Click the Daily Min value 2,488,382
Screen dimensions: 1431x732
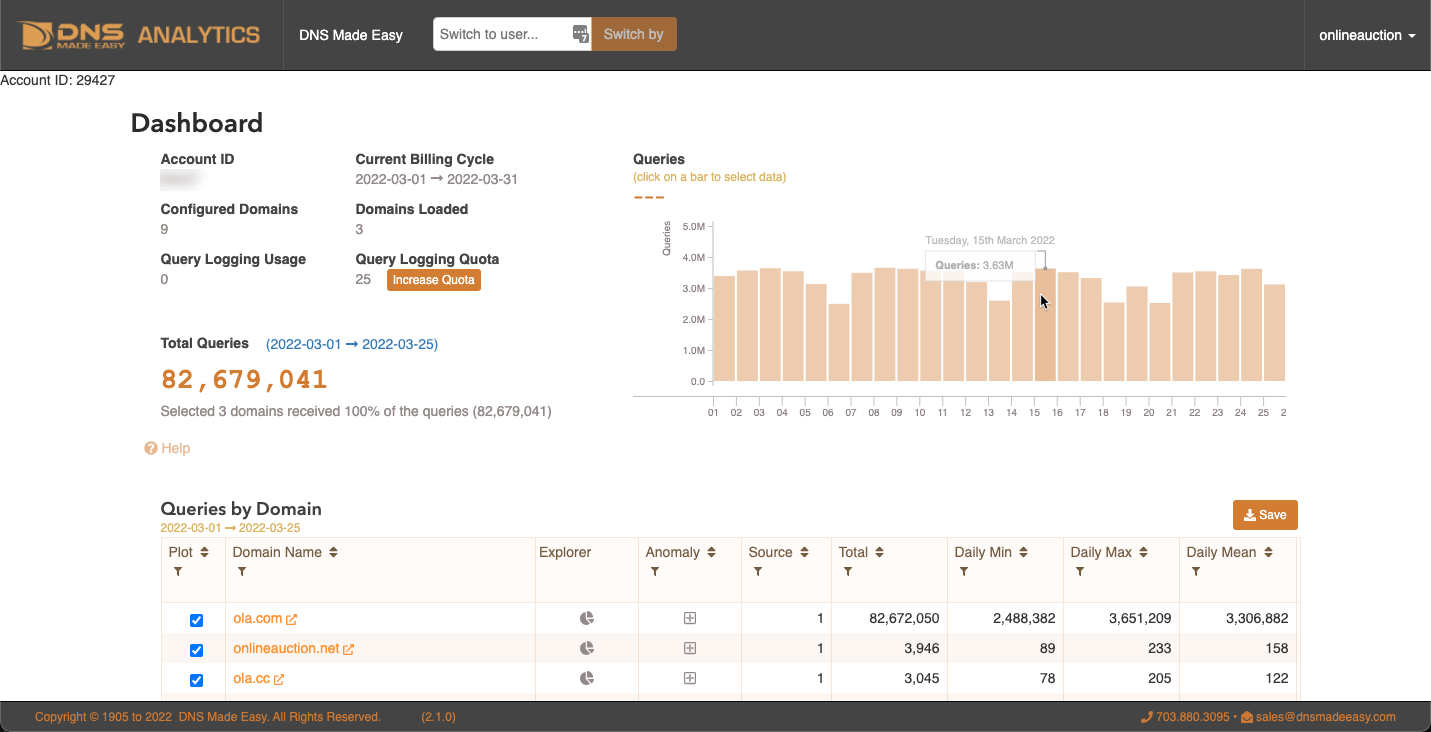point(1024,618)
